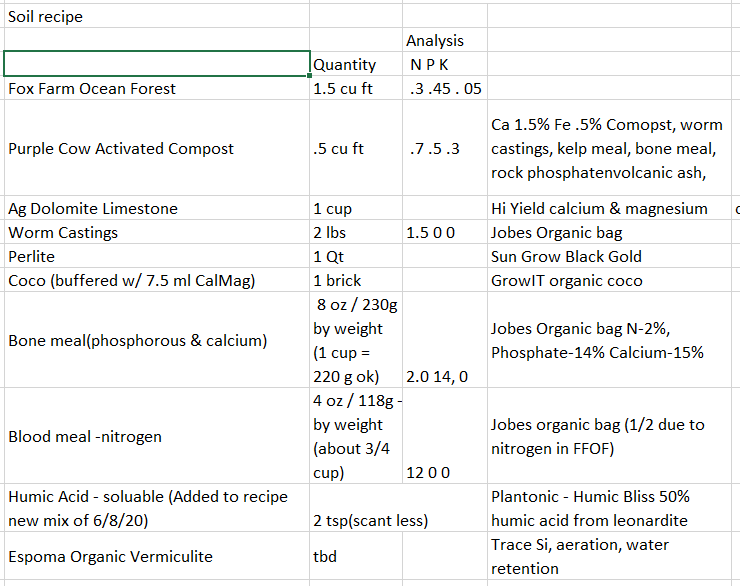
Task: Select the '.7 .5 .3' NPK cell
Action: point(445,148)
